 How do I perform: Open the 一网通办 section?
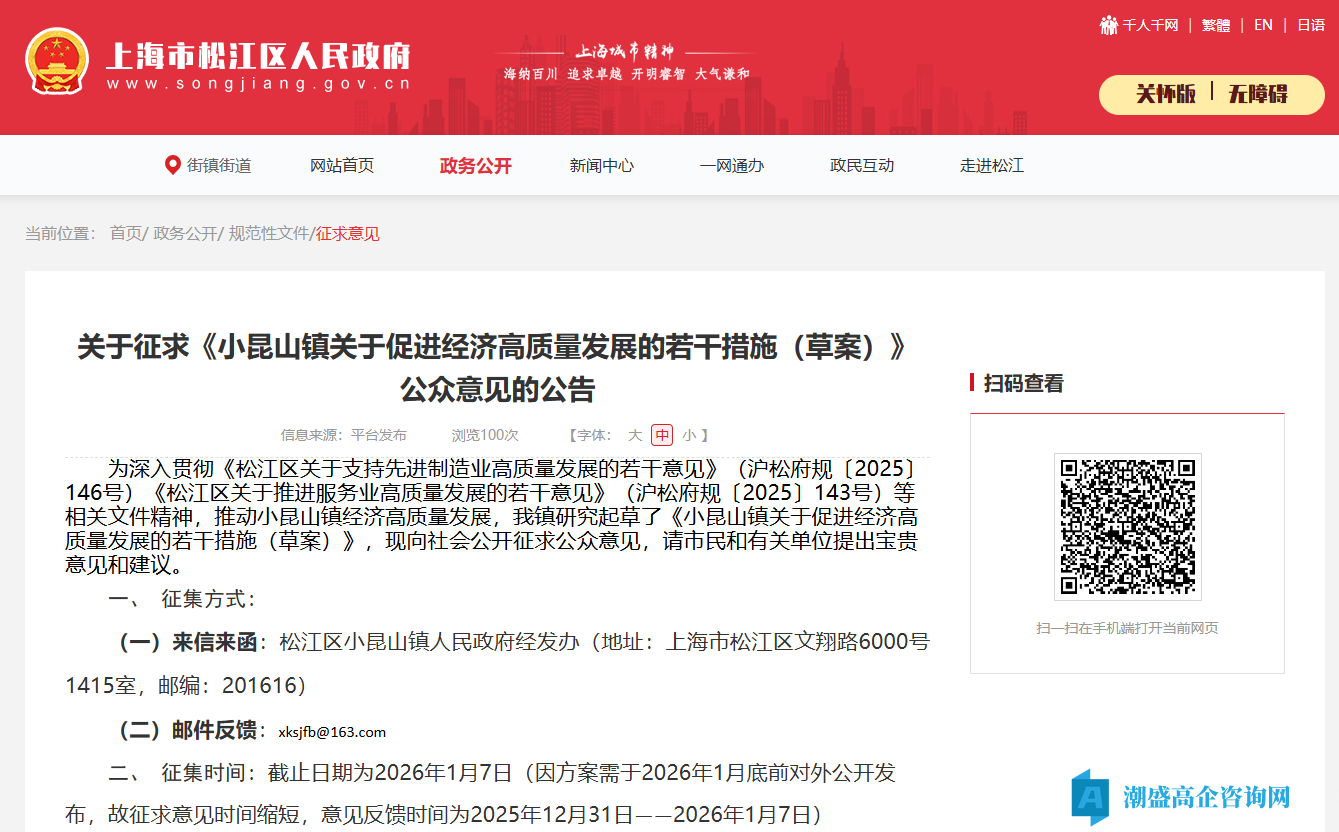(x=732, y=165)
